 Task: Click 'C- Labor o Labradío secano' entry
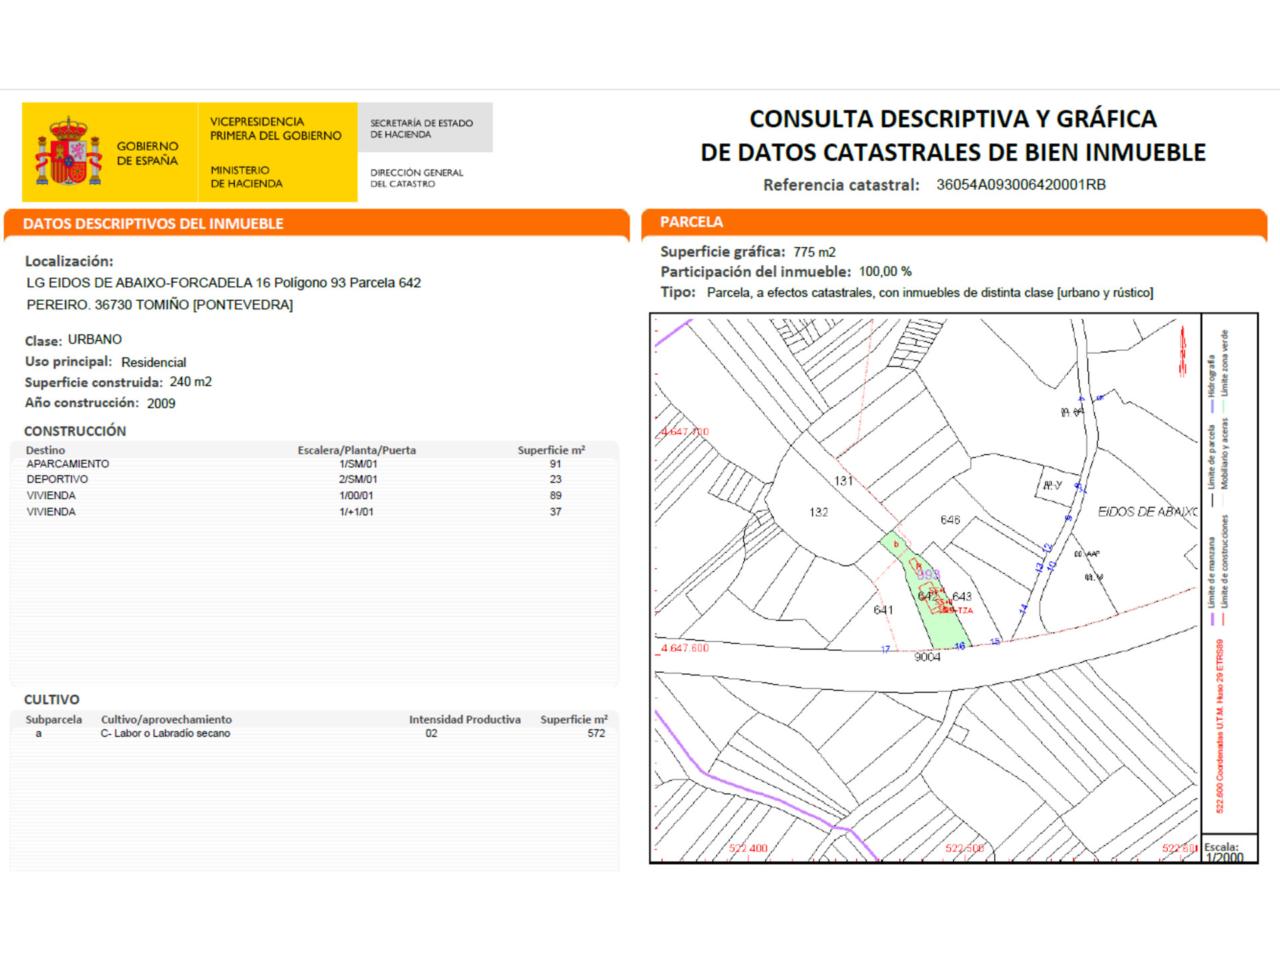click(165, 733)
